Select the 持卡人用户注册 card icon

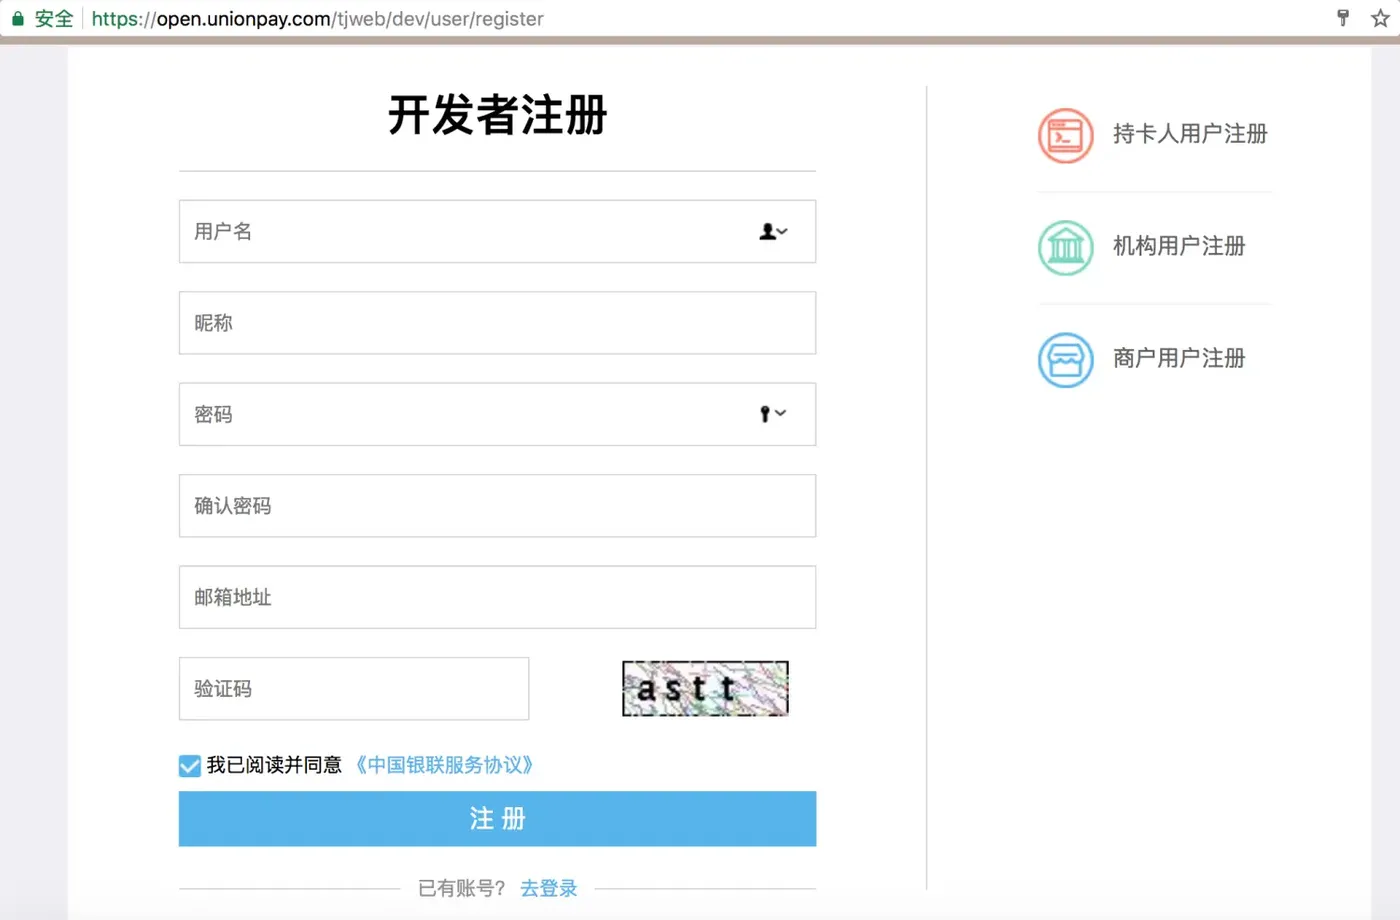click(x=1065, y=136)
